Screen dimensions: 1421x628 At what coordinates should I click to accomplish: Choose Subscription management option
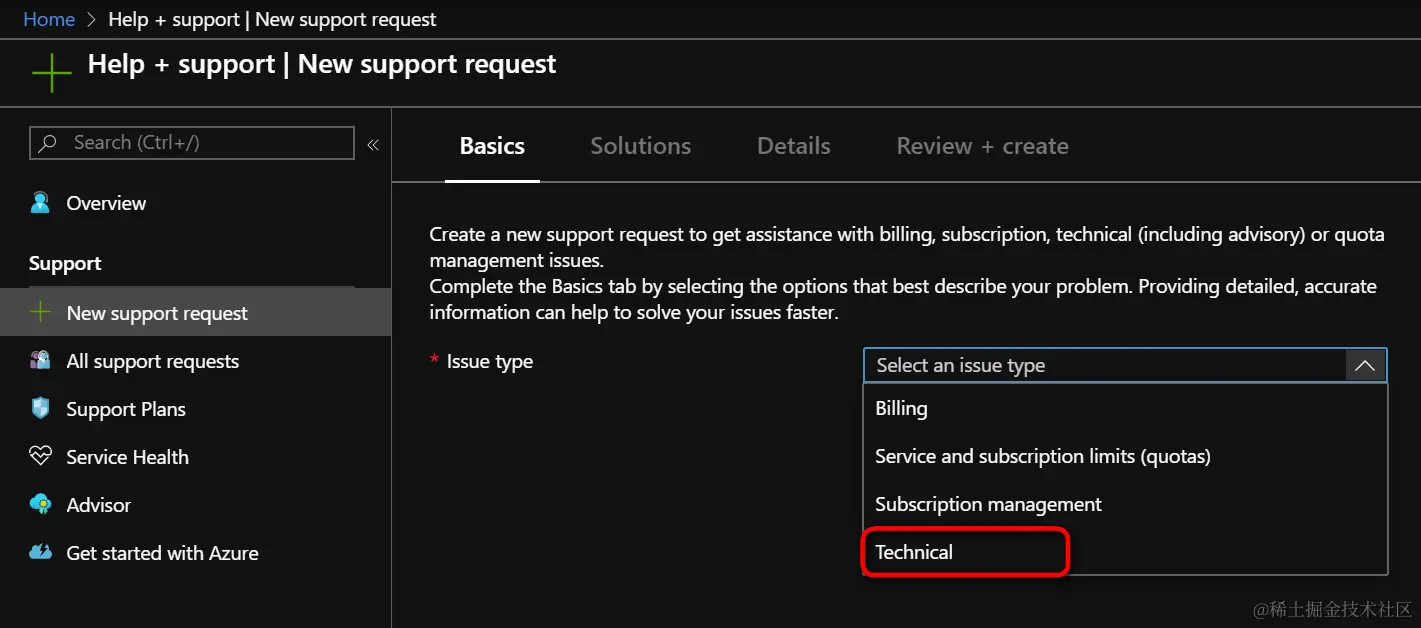pos(1125,504)
